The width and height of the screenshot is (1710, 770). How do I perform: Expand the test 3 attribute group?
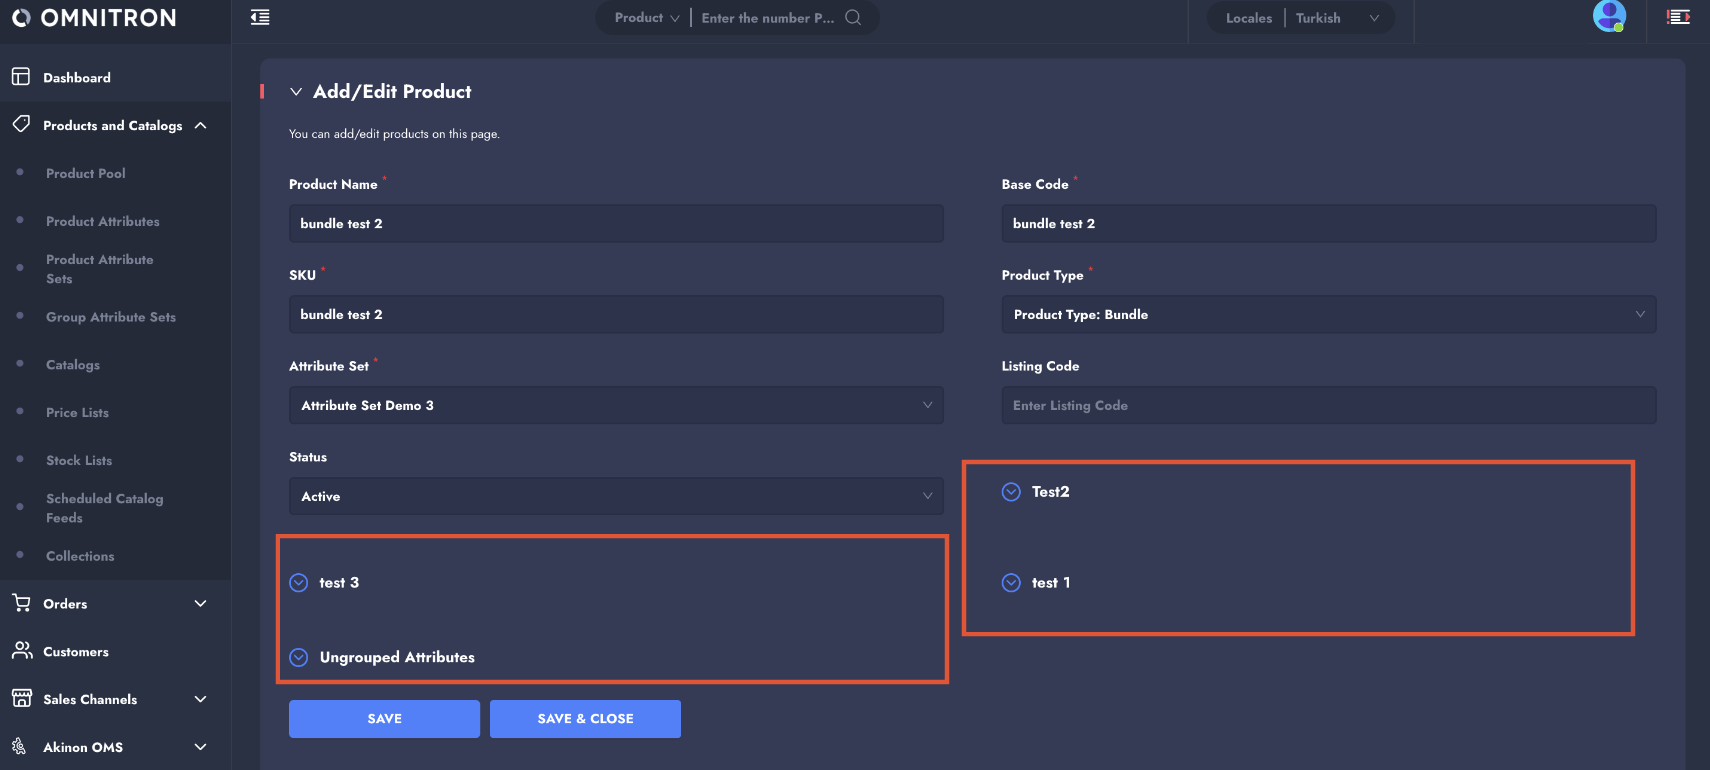click(x=299, y=583)
